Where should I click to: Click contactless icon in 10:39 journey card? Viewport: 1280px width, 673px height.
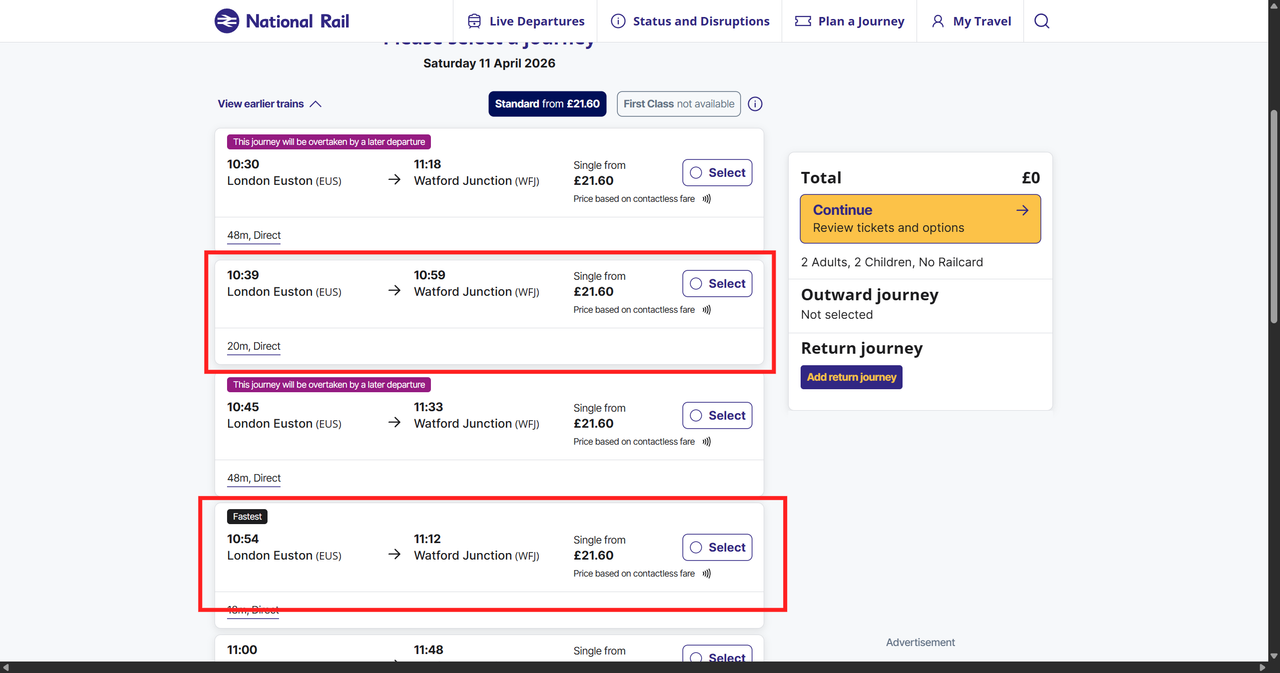pyautogui.click(x=707, y=310)
